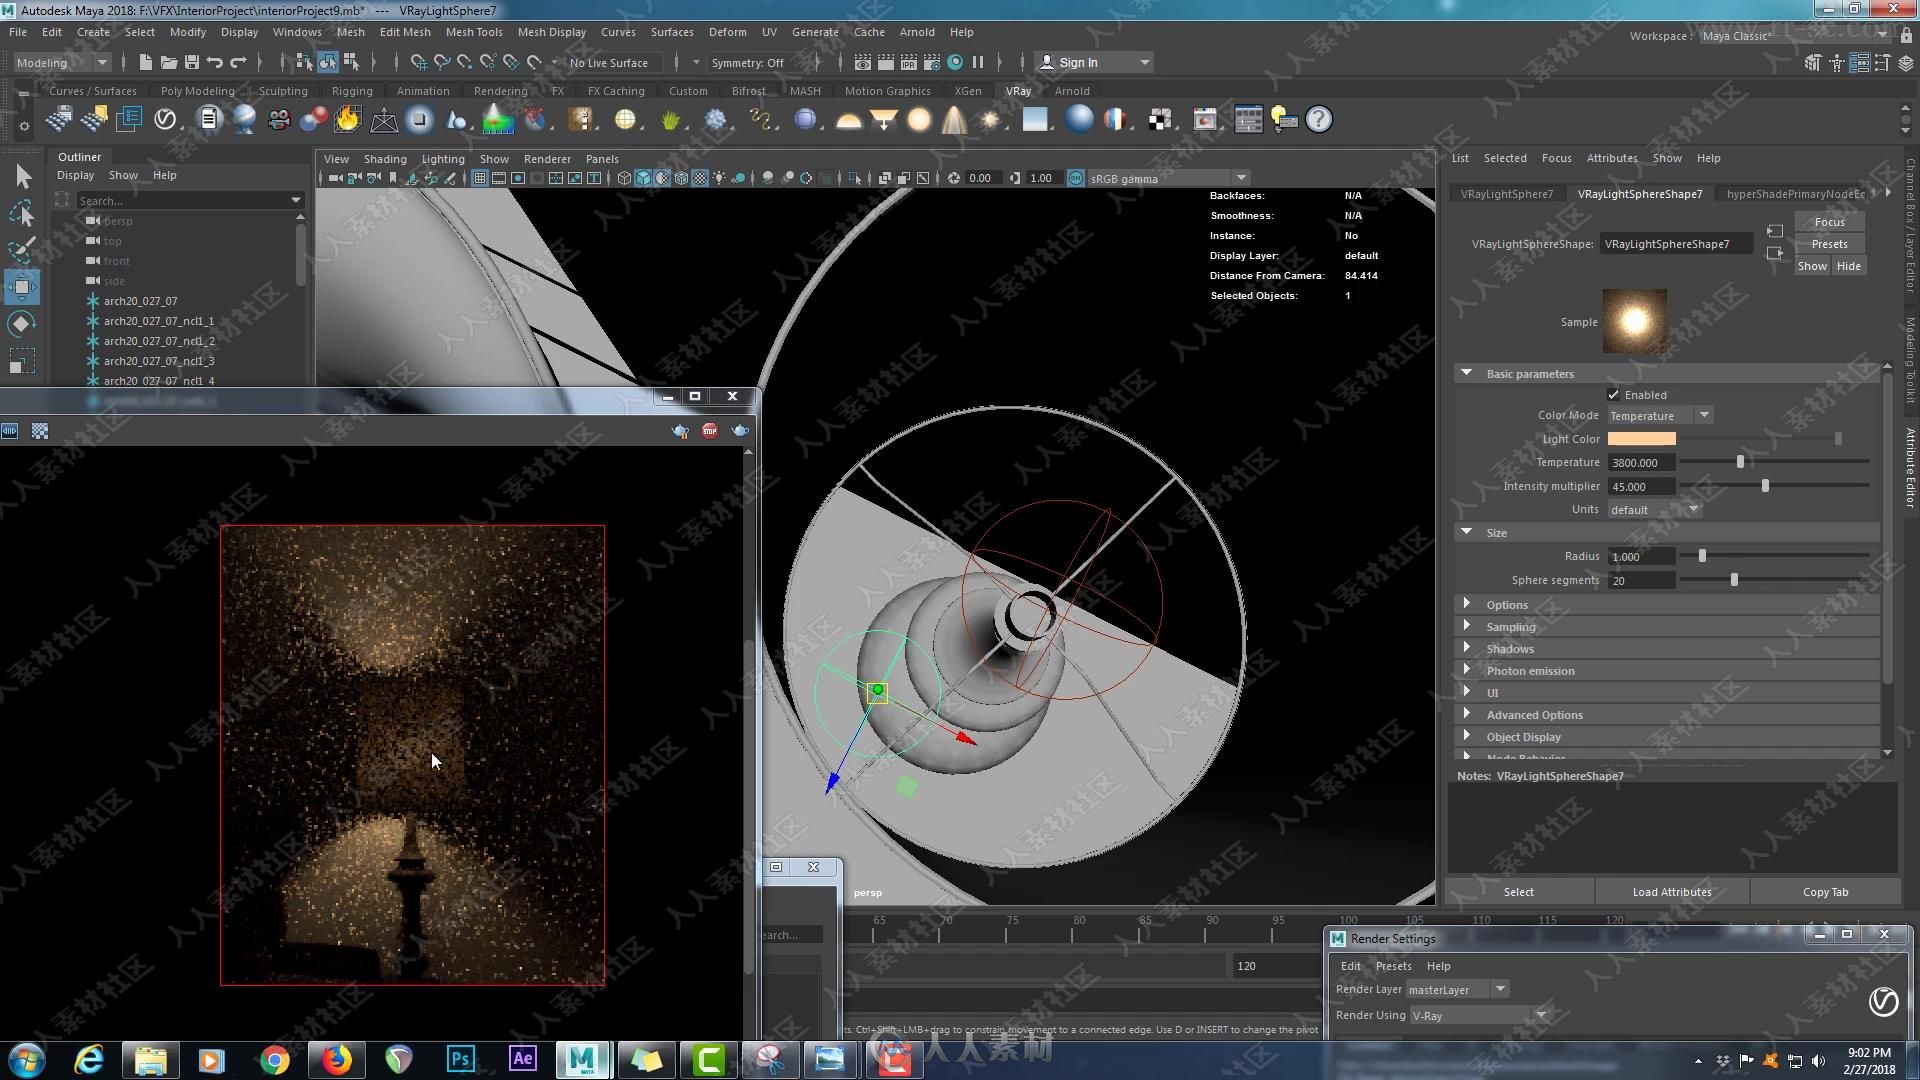Open Photoshop from the taskbar
1920x1080 pixels.
pyautogui.click(x=461, y=1059)
